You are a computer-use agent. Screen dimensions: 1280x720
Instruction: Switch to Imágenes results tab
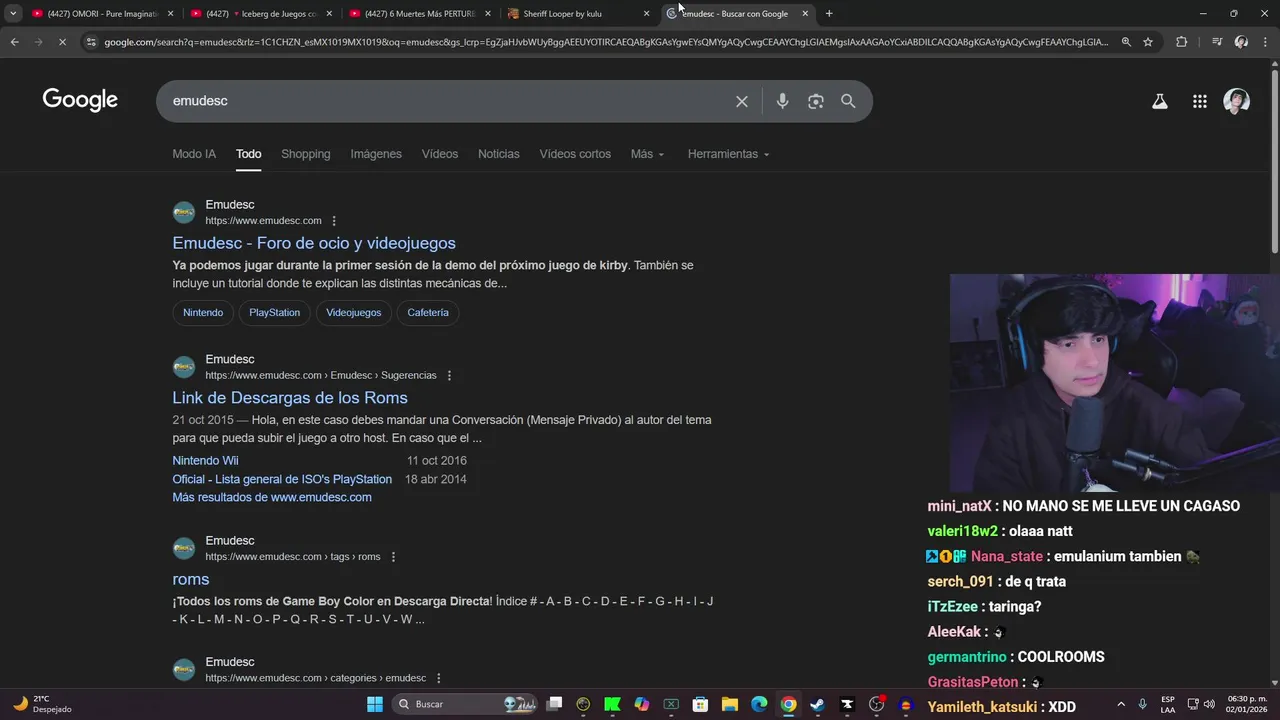(376, 154)
